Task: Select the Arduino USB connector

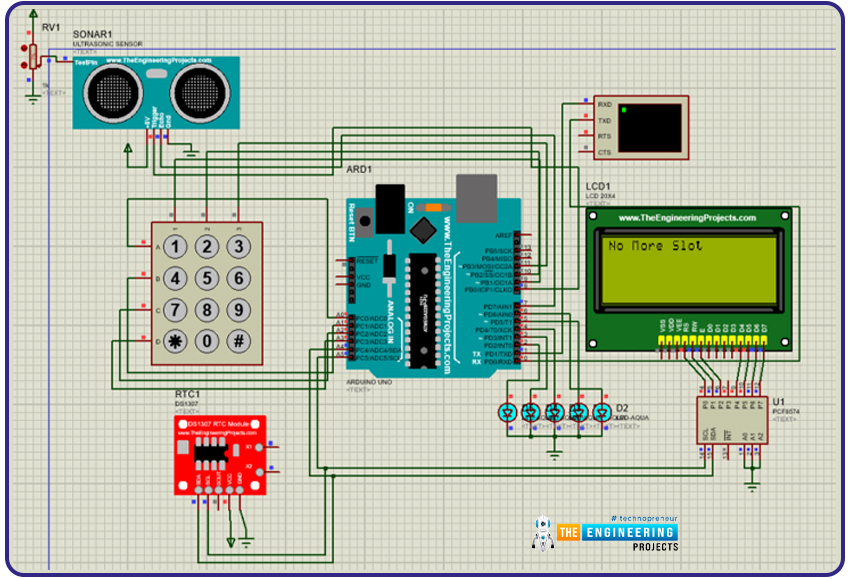Action: 476,197
